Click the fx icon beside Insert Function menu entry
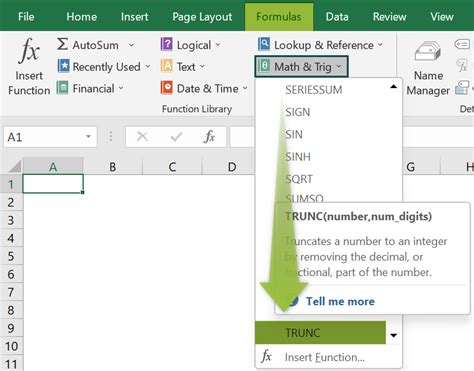 (266, 357)
